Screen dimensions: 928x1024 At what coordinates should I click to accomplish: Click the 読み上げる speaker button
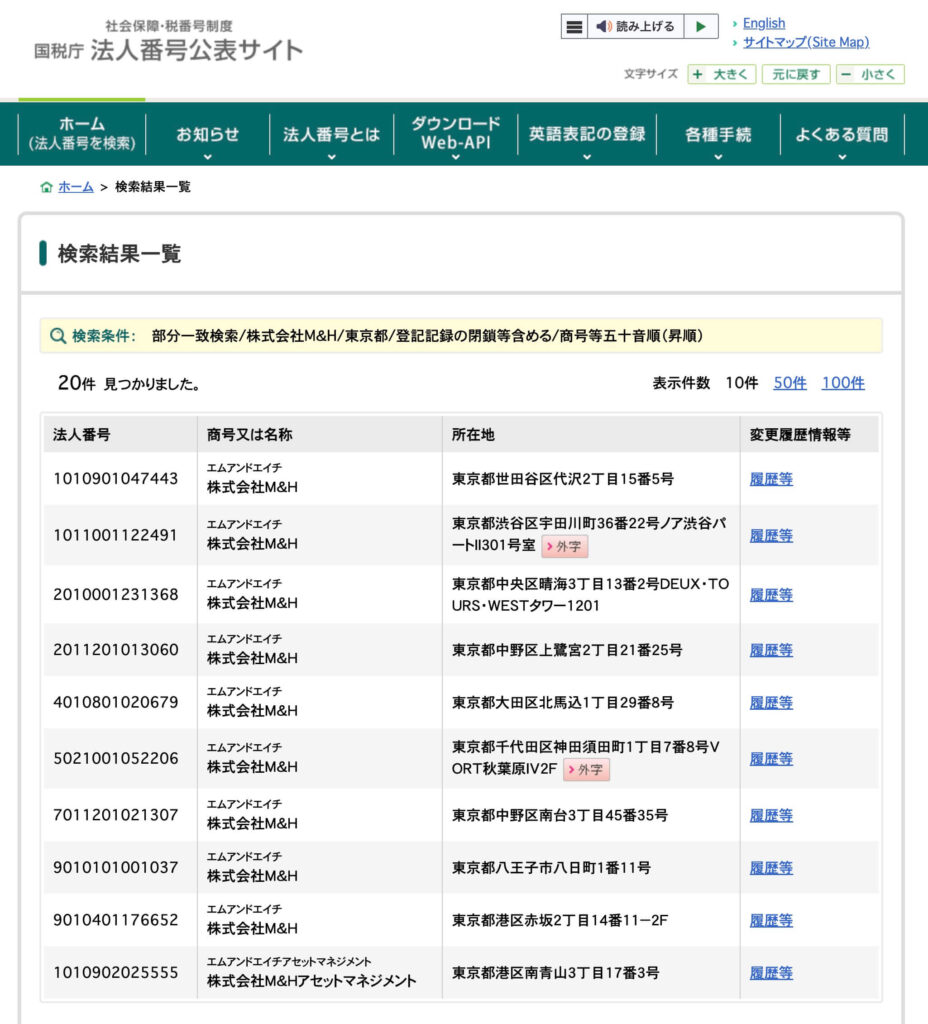pyautogui.click(x=636, y=27)
